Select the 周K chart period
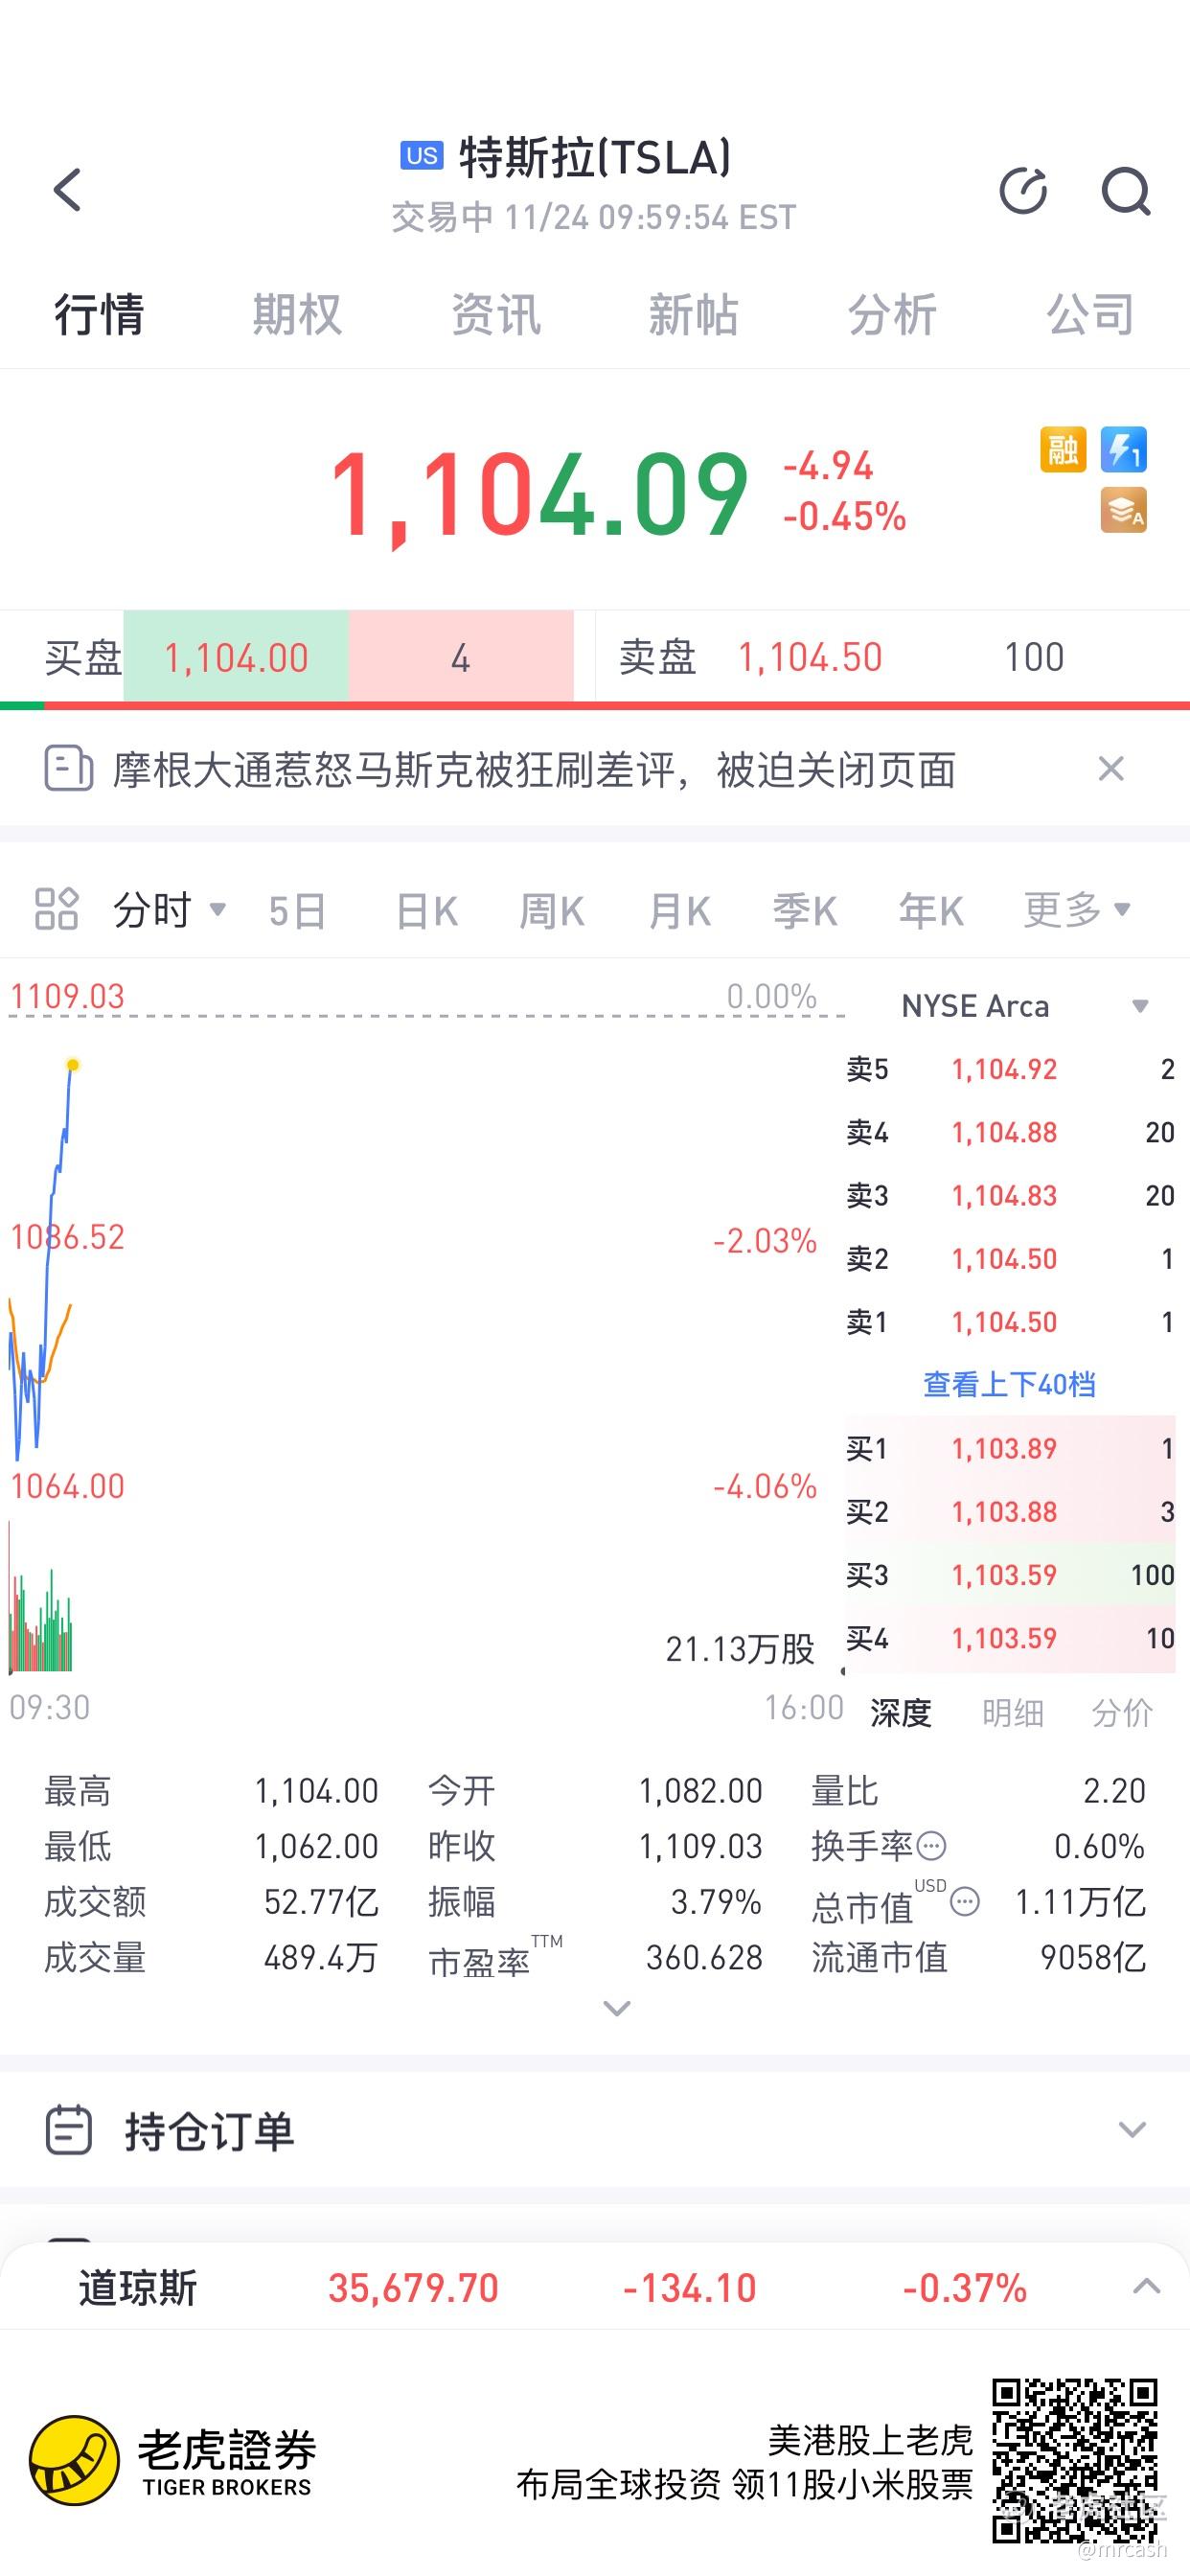Viewport: 1190px width, 2576px height. [x=552, y=911]
